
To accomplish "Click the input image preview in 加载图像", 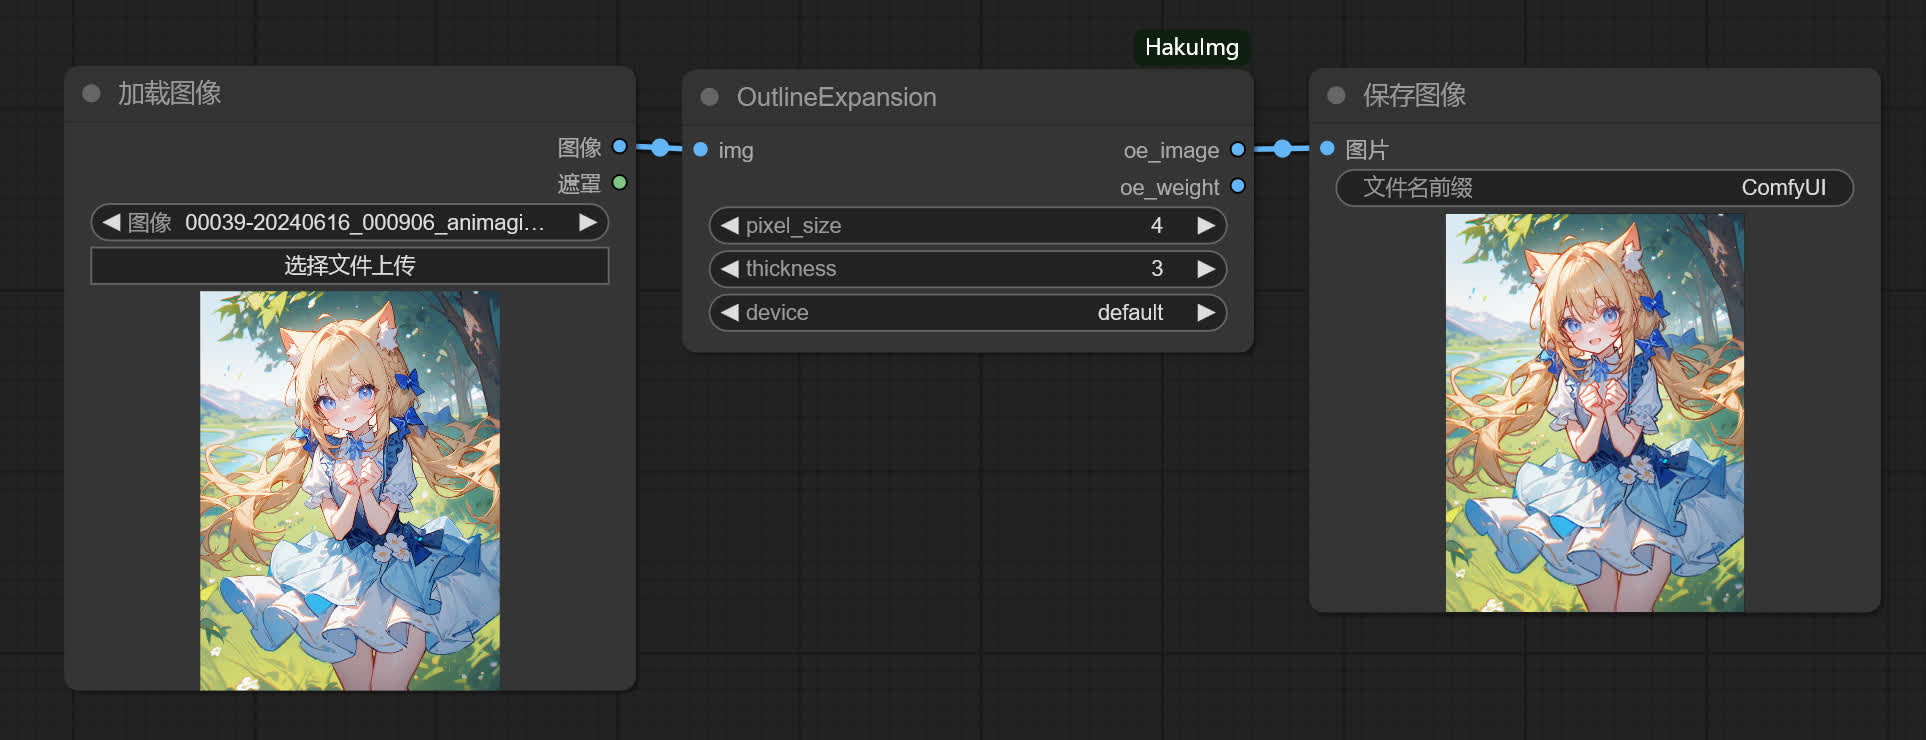I will [x=350, y=491].
